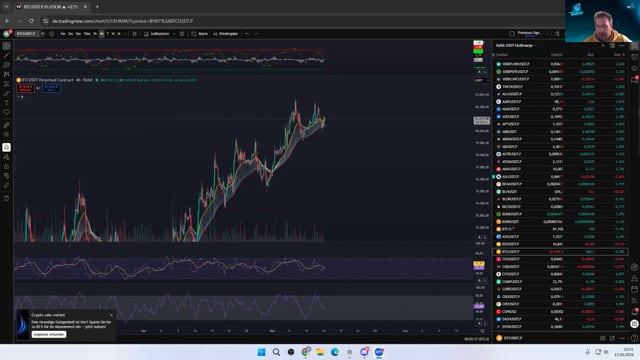Open the watchlist three-dots menu
Viewport: 640px width, 360px height.
pyautogui.click(x=622, y=46)
